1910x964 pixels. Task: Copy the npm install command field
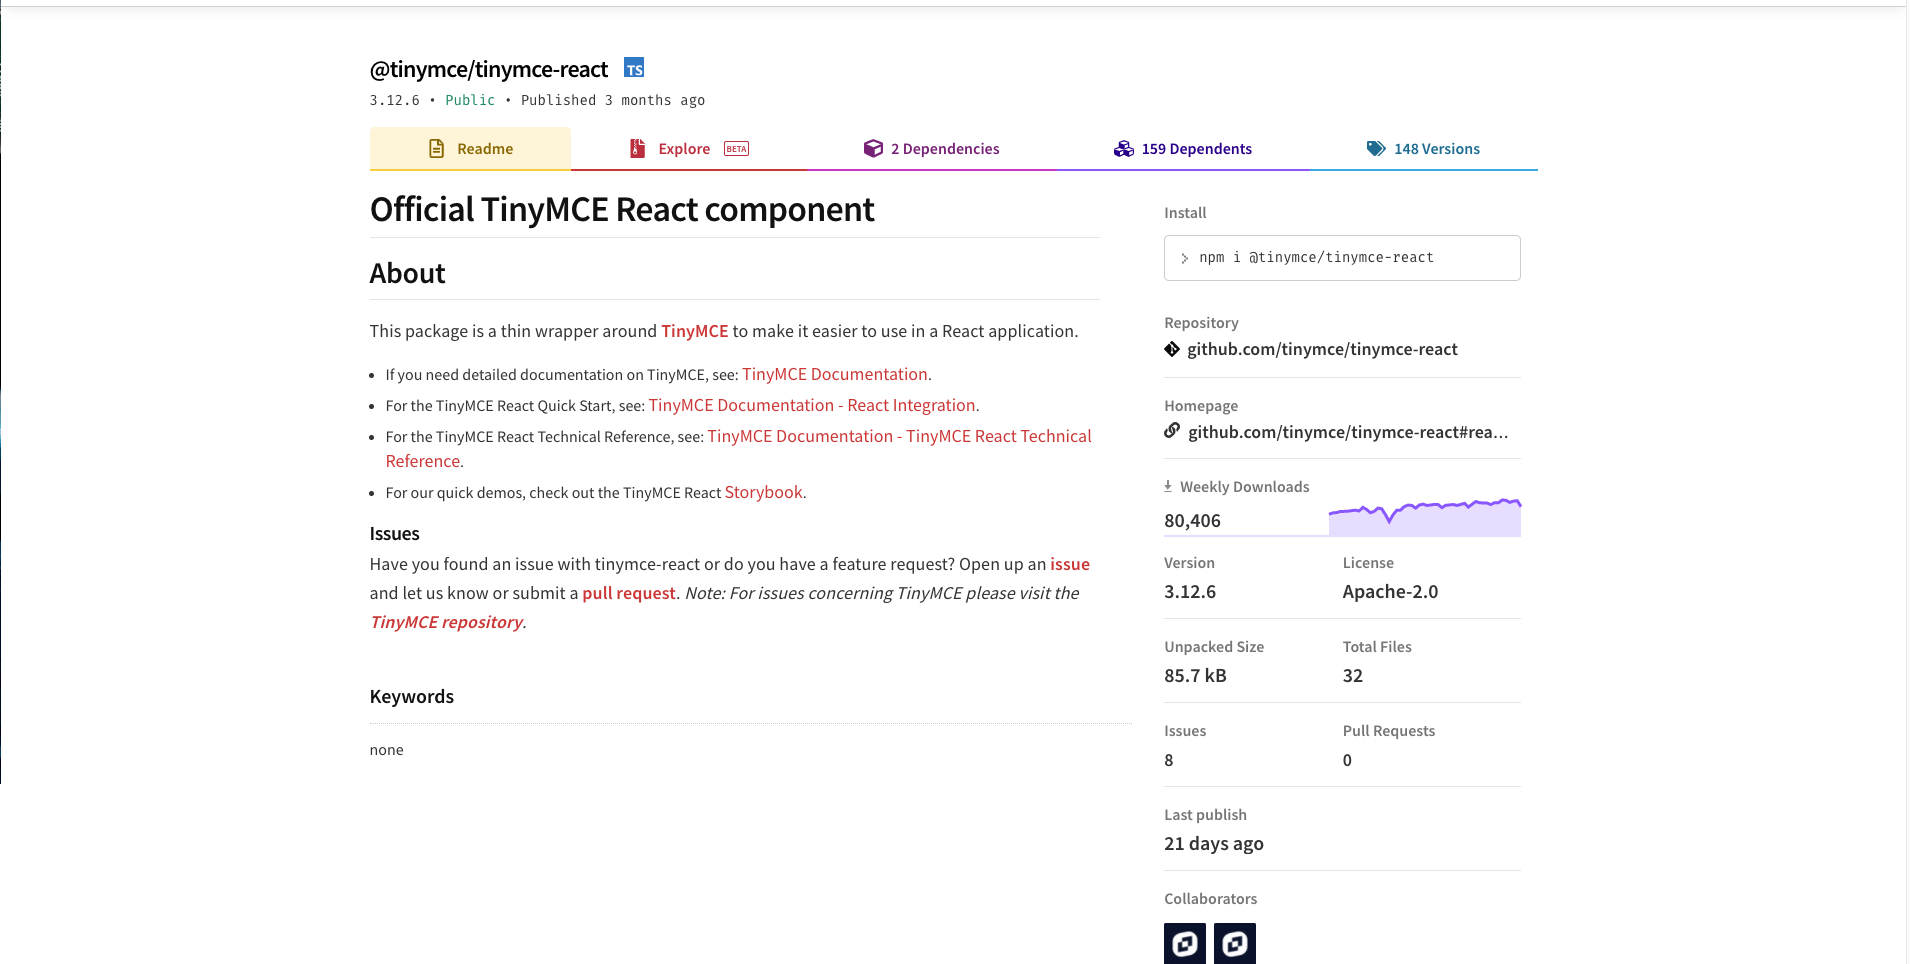point(1342,258)
